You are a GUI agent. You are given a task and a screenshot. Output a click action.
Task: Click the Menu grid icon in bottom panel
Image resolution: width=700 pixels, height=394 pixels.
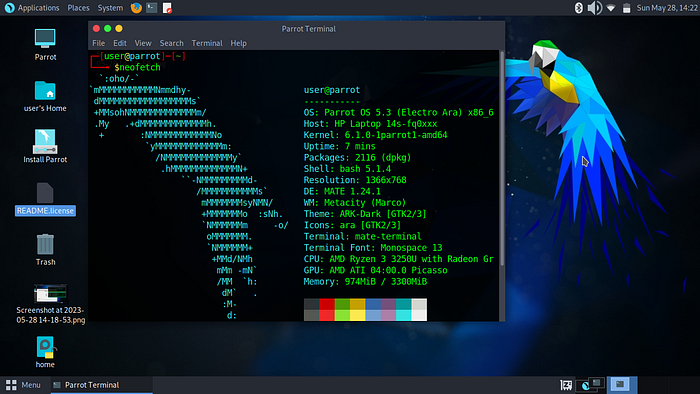11,385
